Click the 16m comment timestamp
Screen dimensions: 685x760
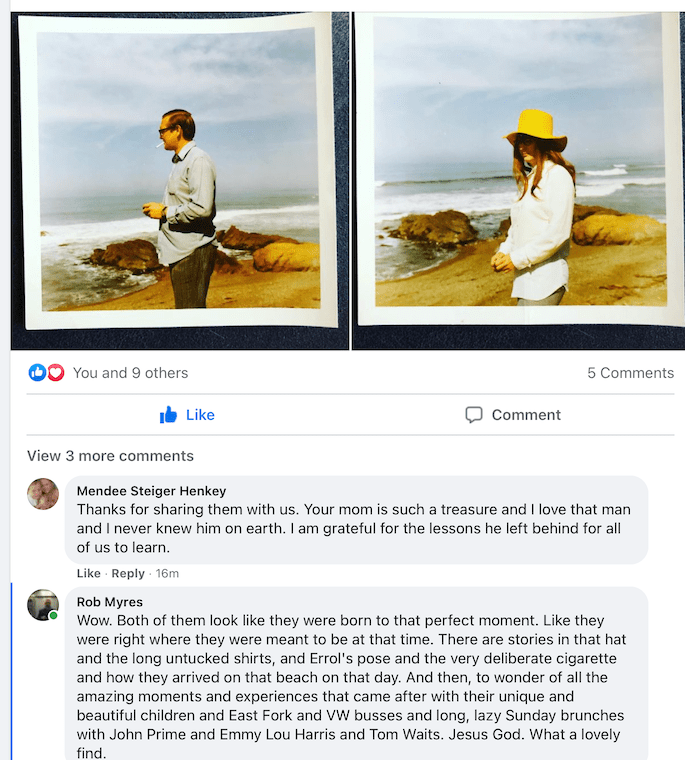point(168,573)
